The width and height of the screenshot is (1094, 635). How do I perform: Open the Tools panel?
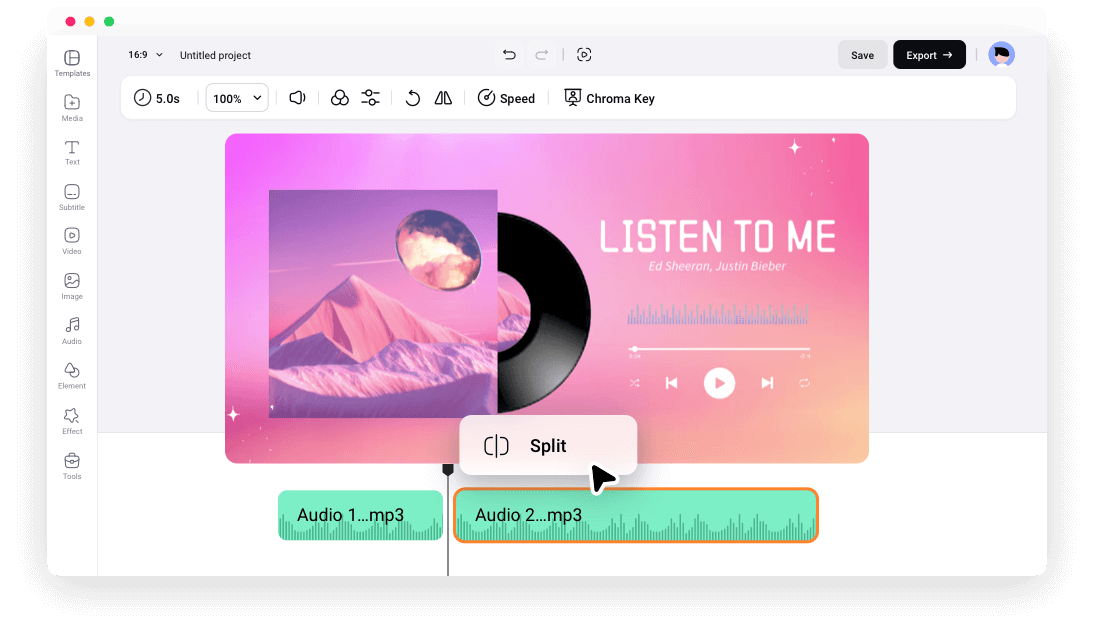click(72, 465)
